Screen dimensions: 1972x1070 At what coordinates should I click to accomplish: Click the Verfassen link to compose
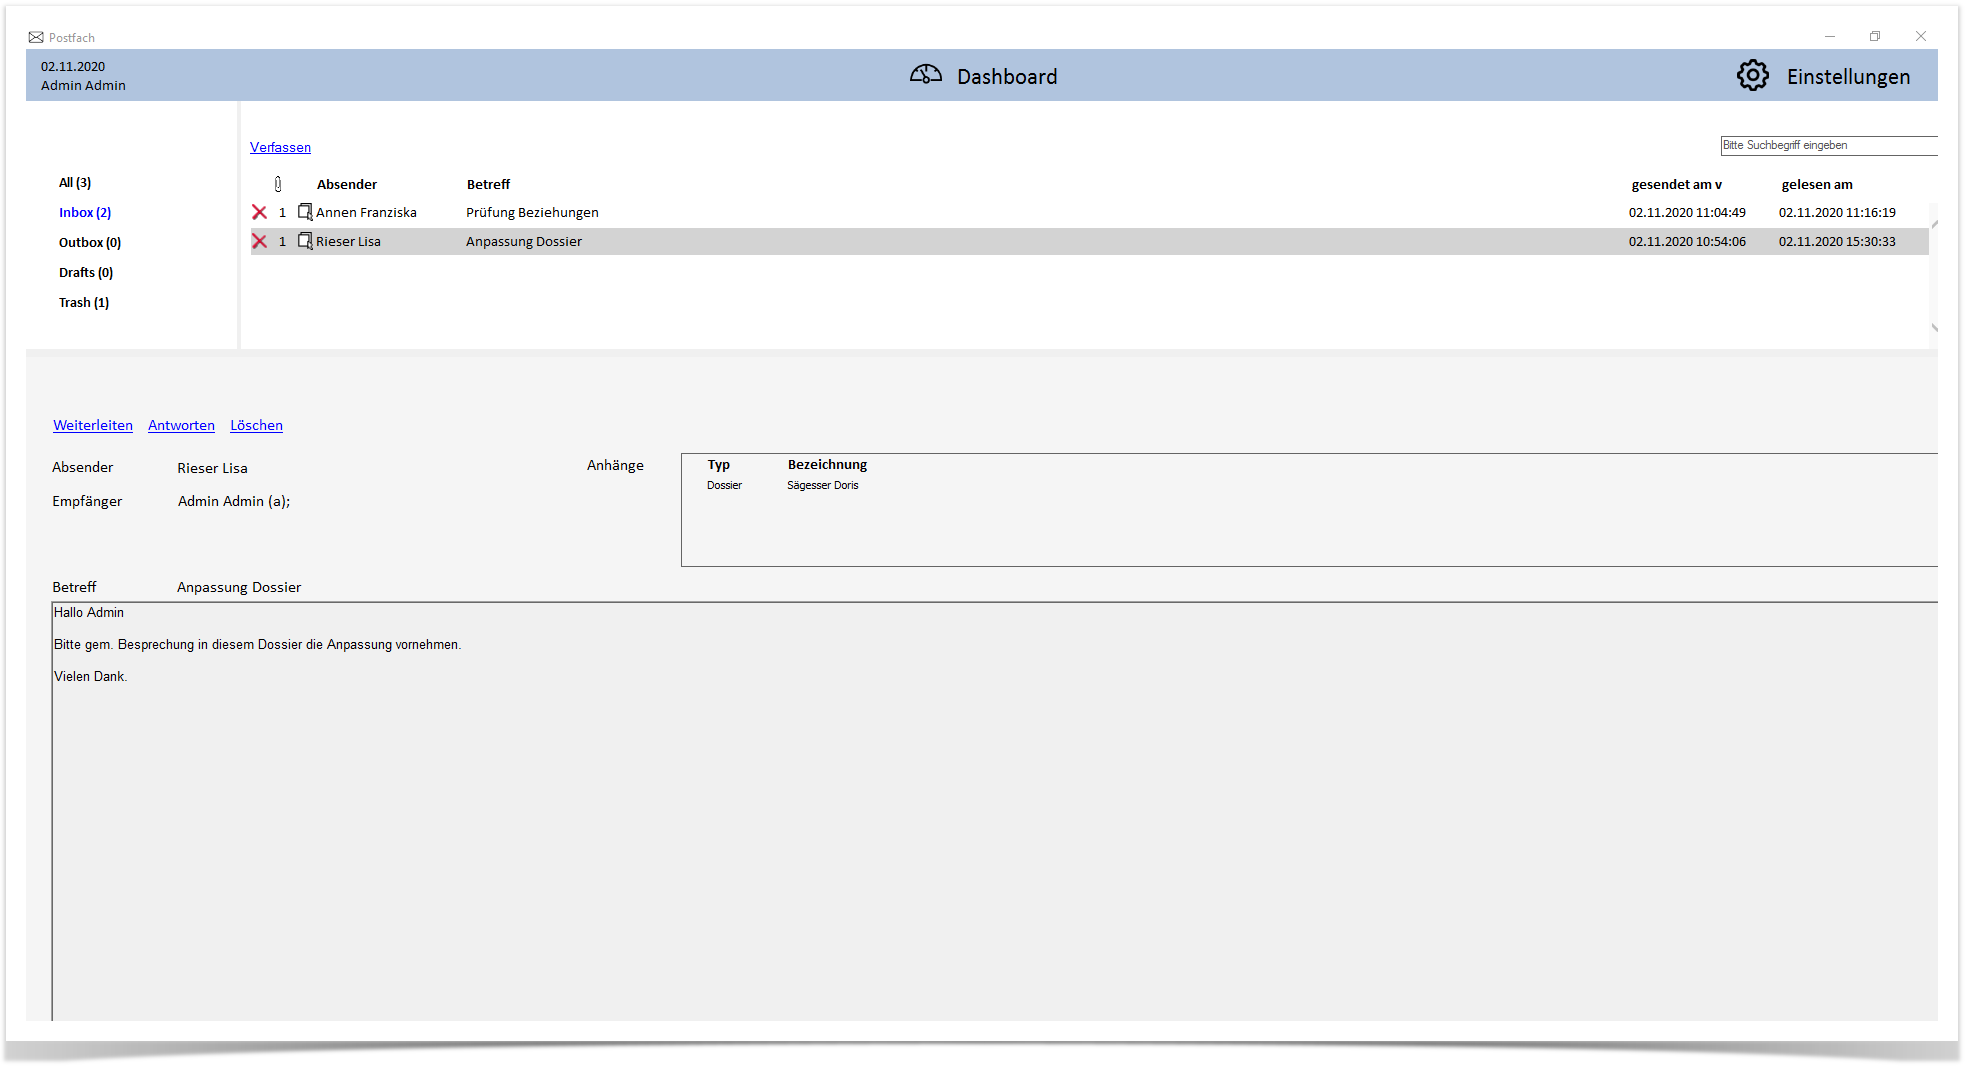pos(280,147)
